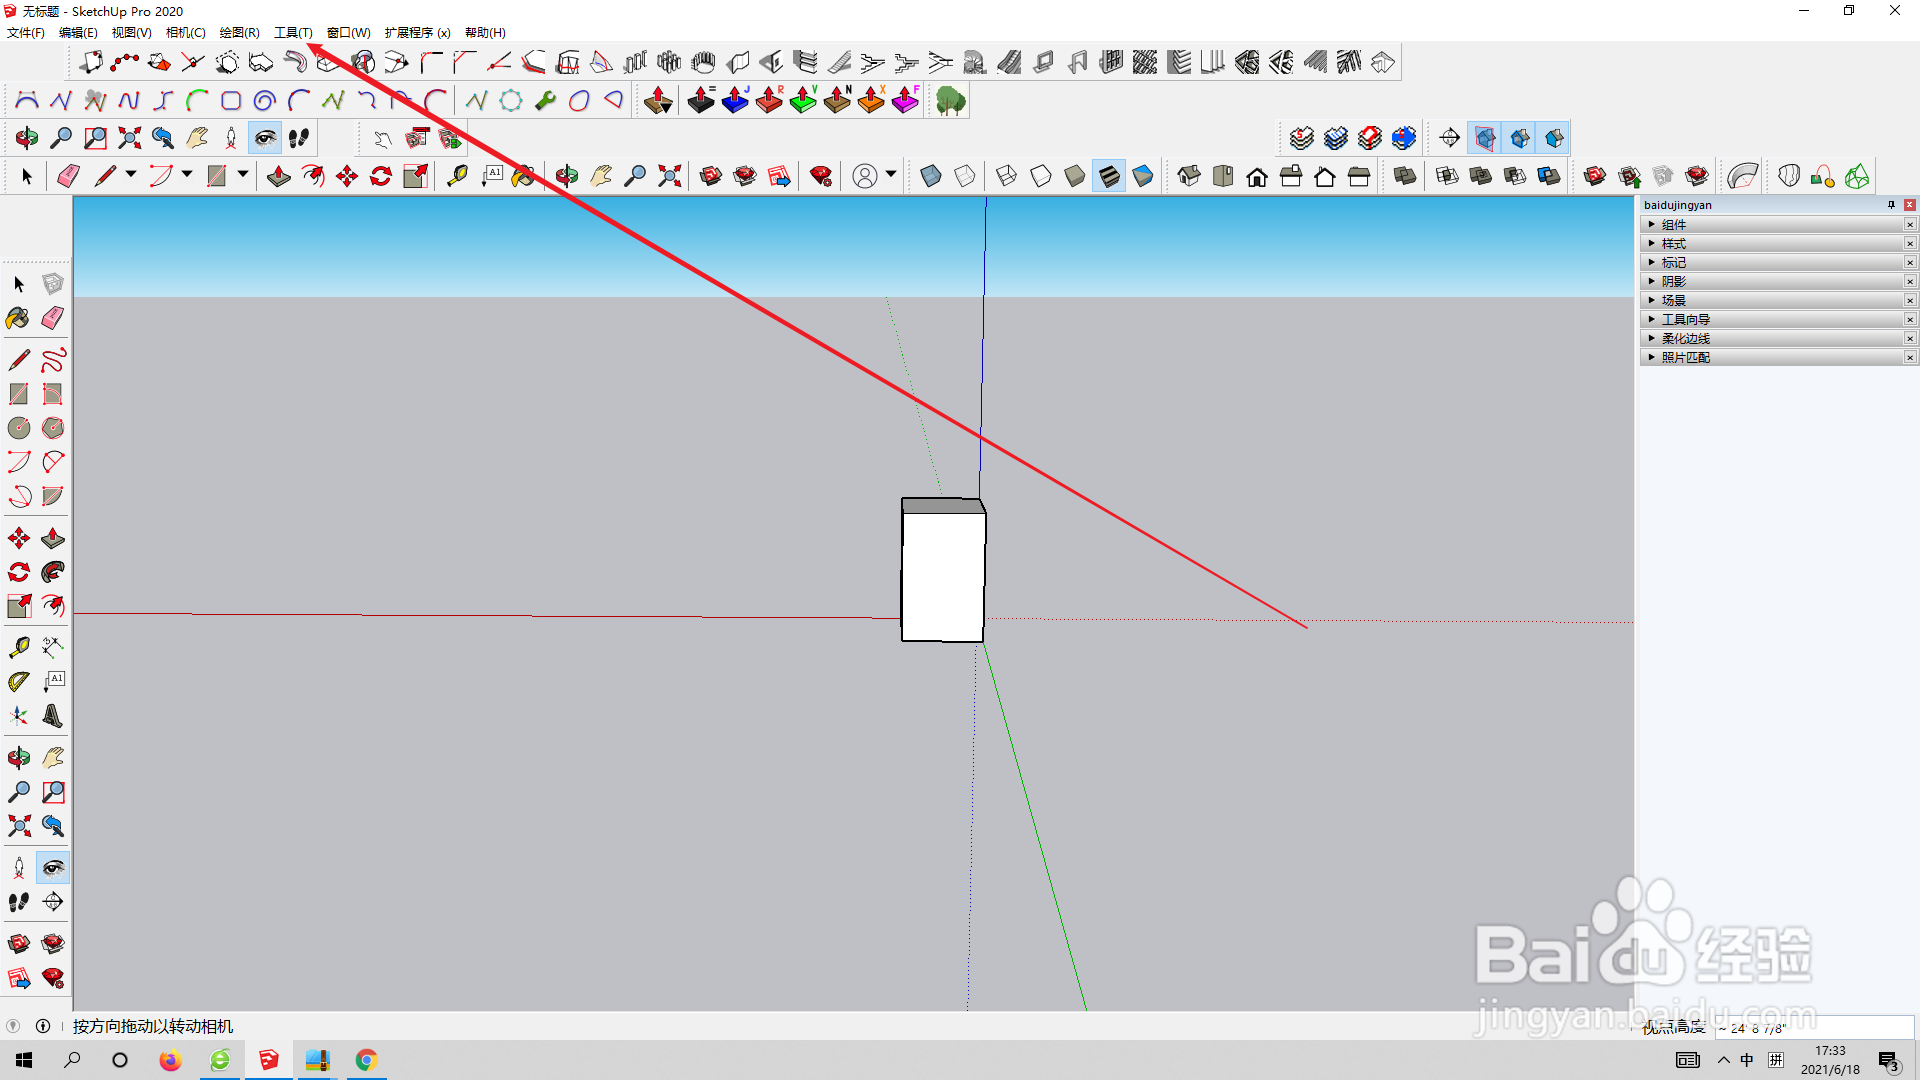Click the green wrench toolbar icon

point(545,101)
